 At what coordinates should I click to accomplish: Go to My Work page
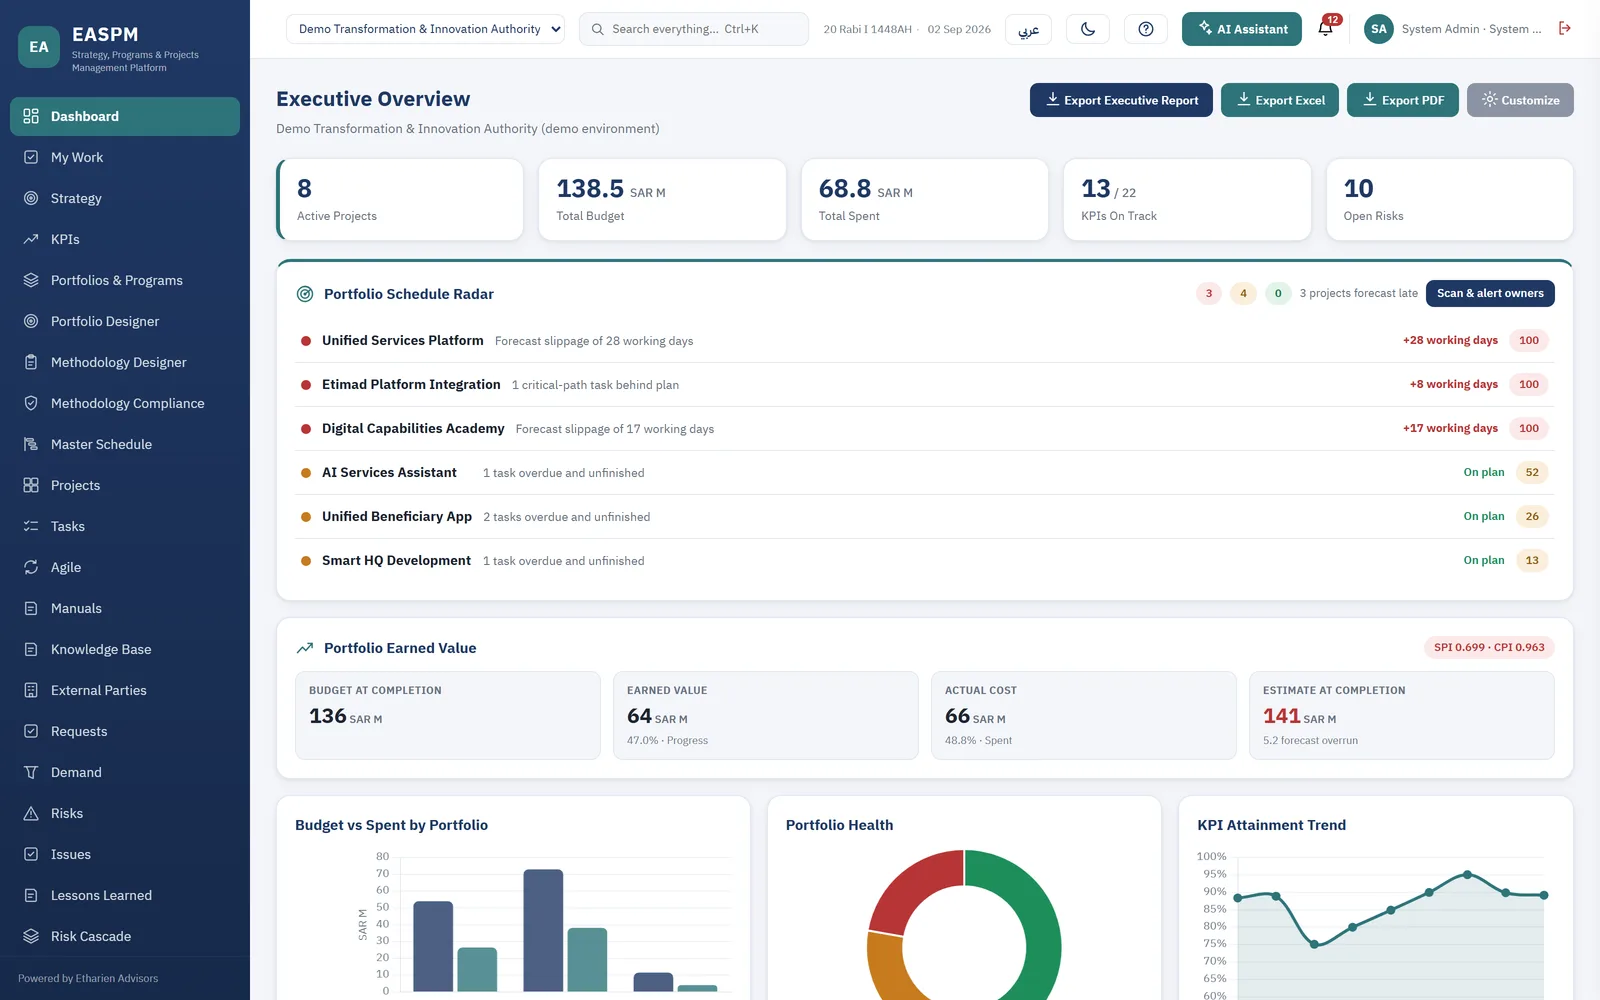point(125,157)
